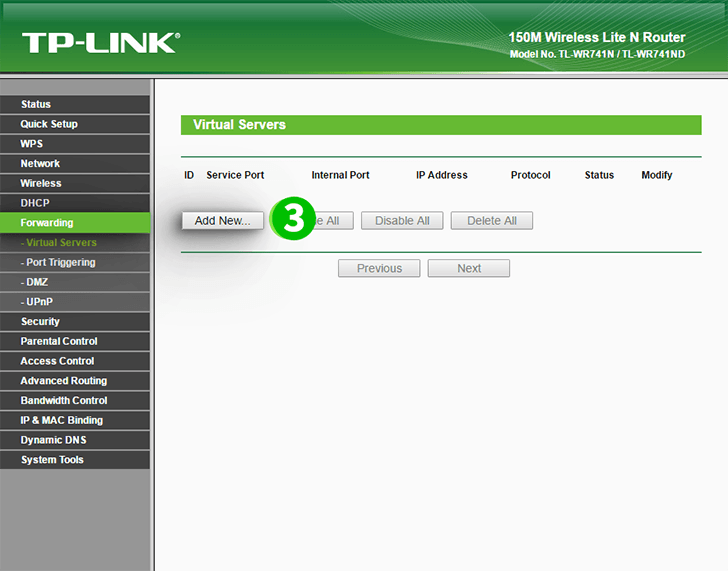Select Advanced Routing menu
This screenshot has width=728, height=571.
click(x=75, y=381)
